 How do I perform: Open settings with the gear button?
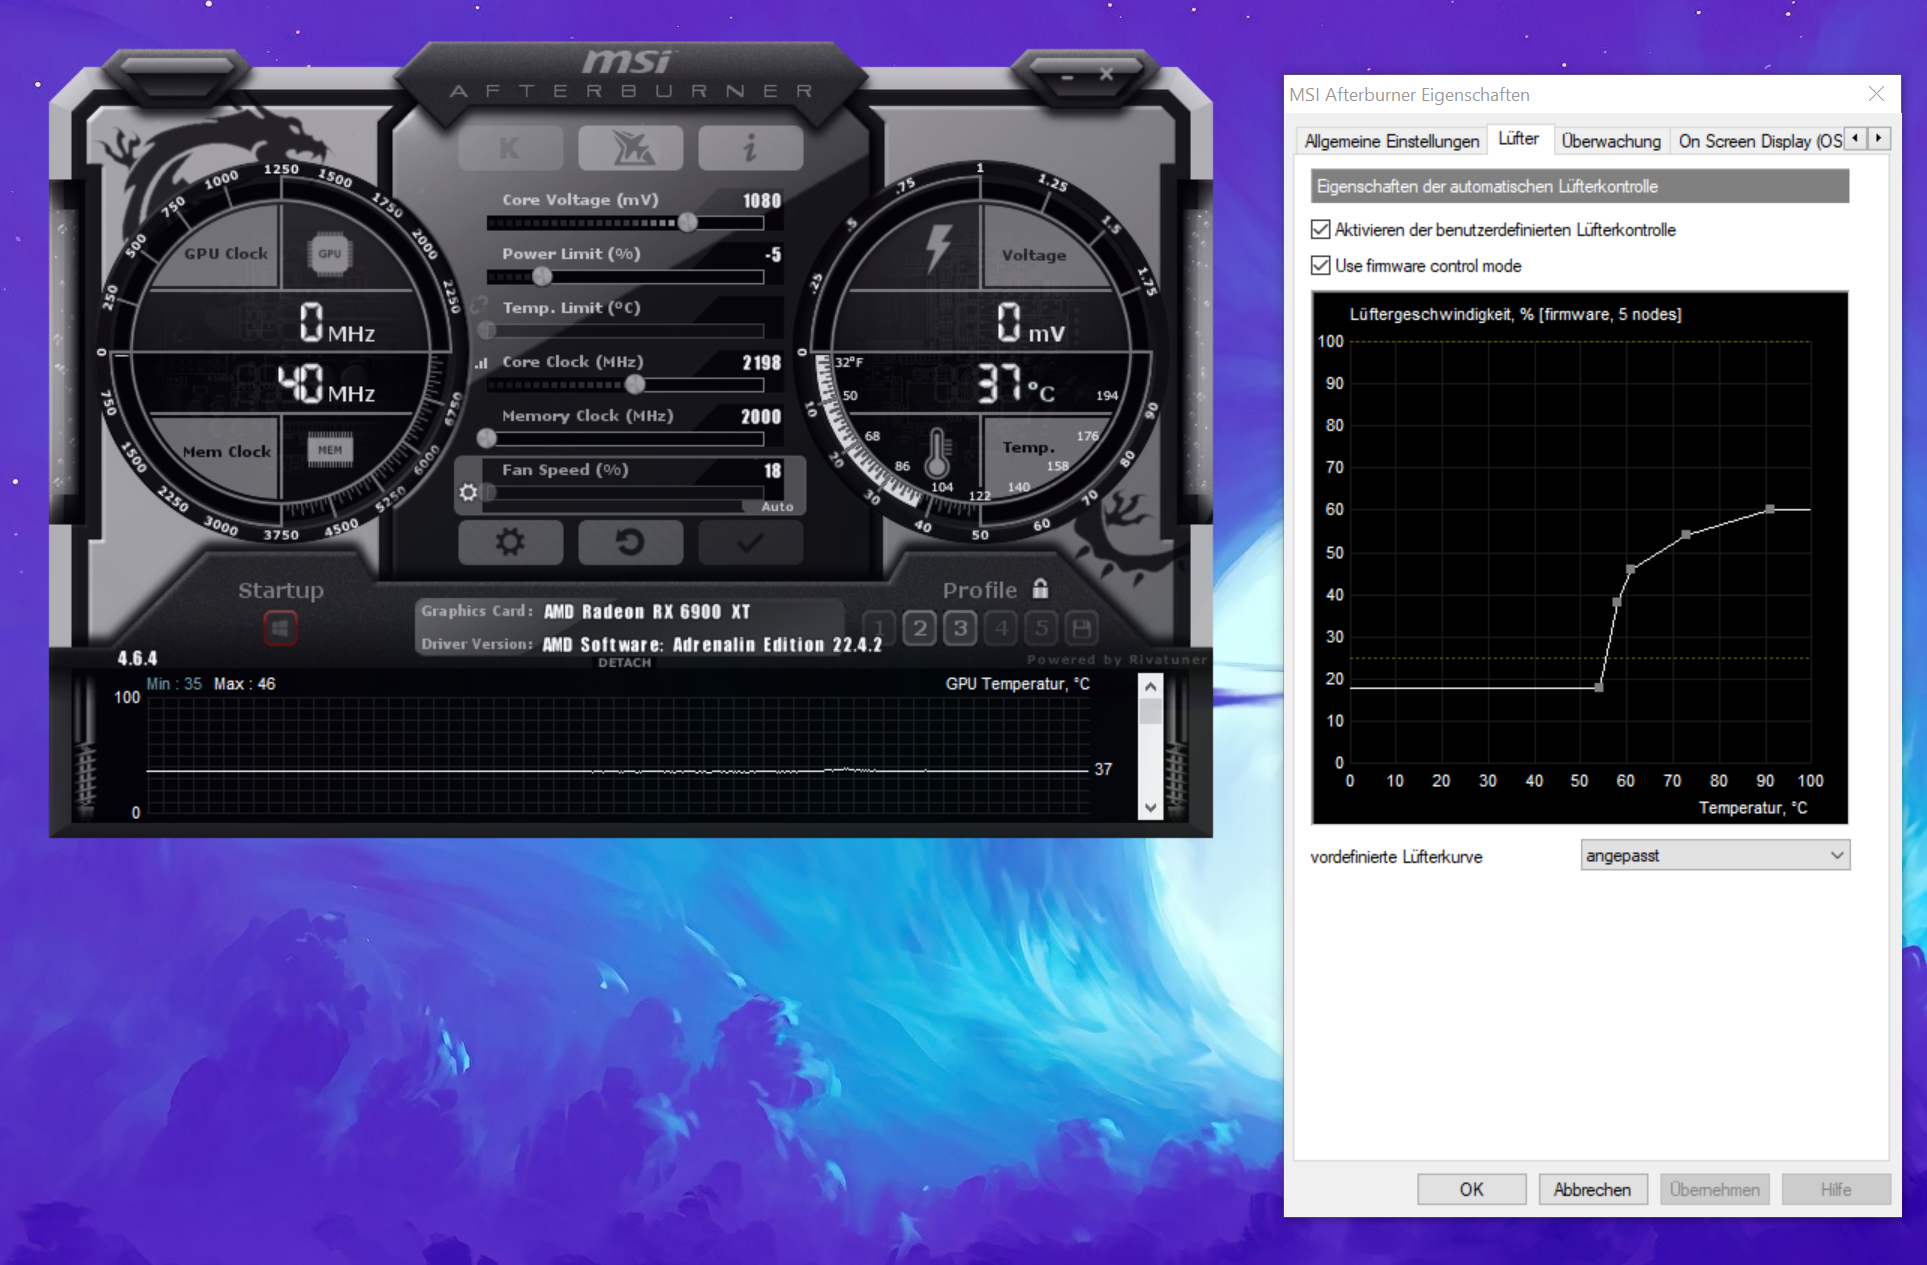point(510,542)
